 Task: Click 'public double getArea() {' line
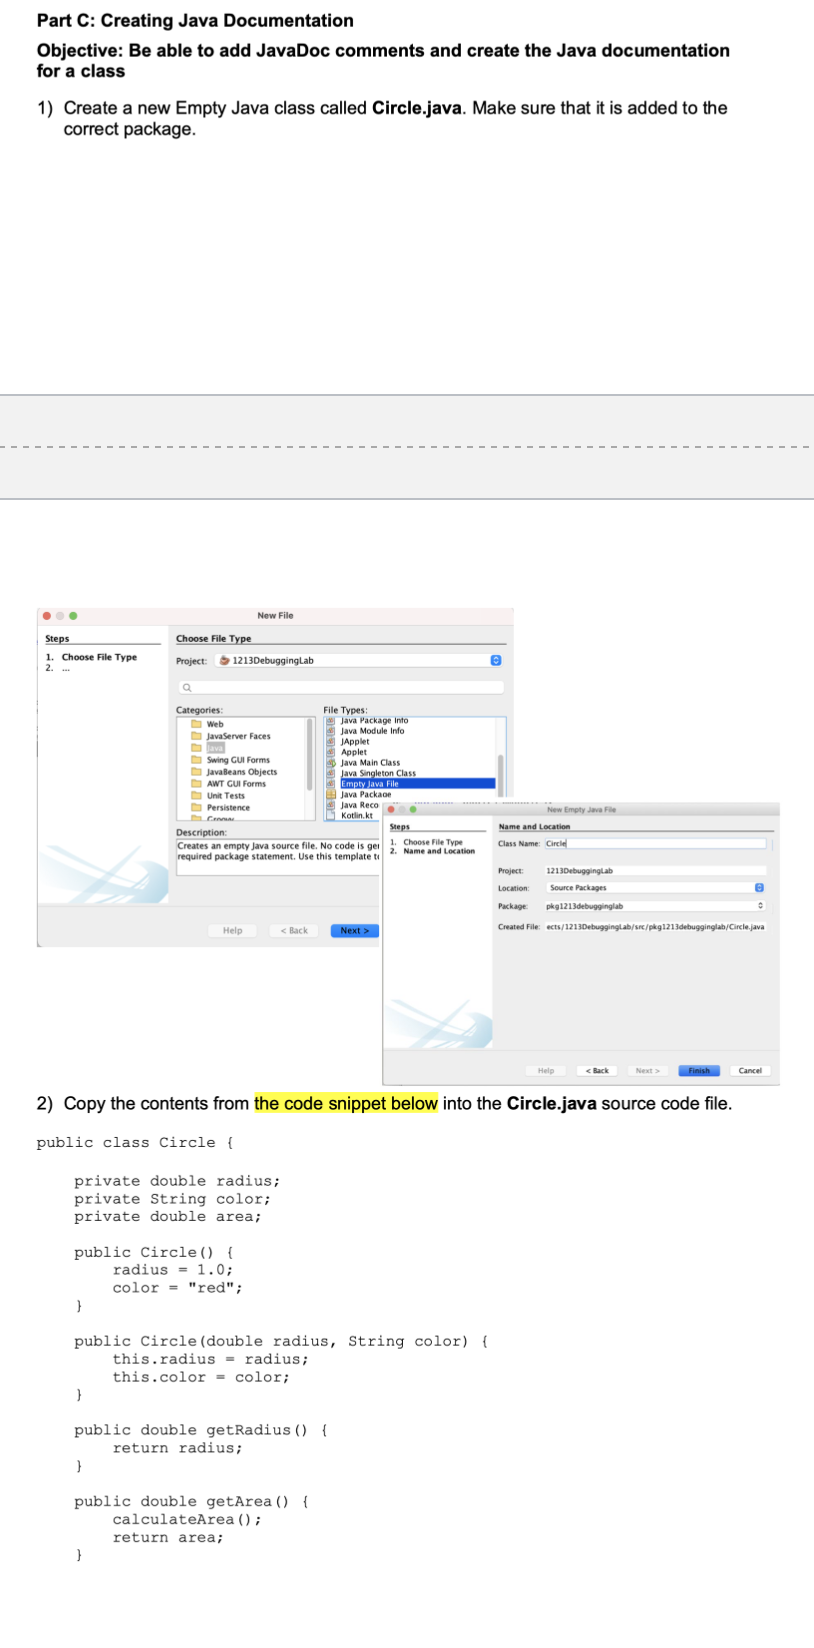click(191, 1502)
